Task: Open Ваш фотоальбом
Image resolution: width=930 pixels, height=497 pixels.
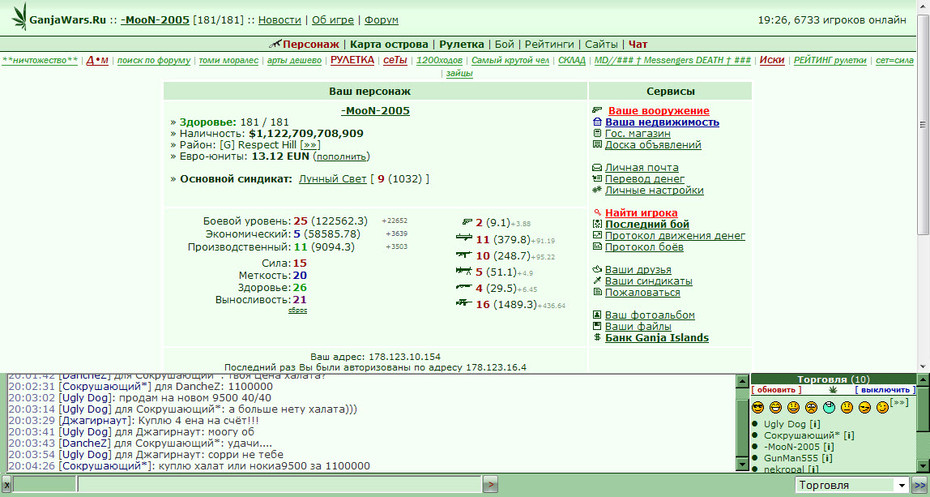Action: [649, 315]
